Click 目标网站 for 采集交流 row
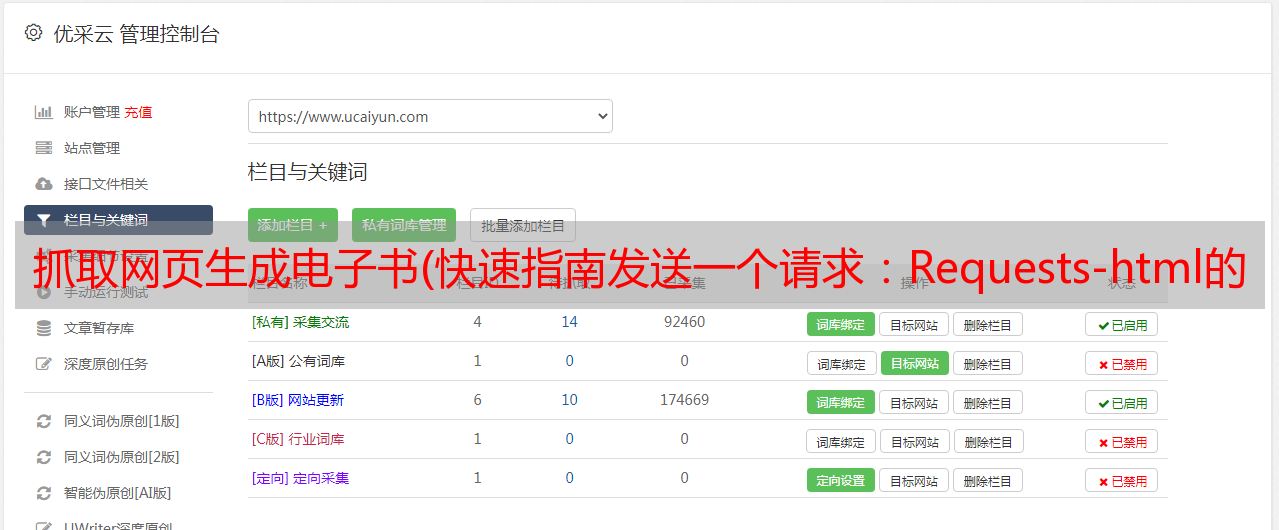This screenshot has width=1279, height=530. (x=914, y=324)
